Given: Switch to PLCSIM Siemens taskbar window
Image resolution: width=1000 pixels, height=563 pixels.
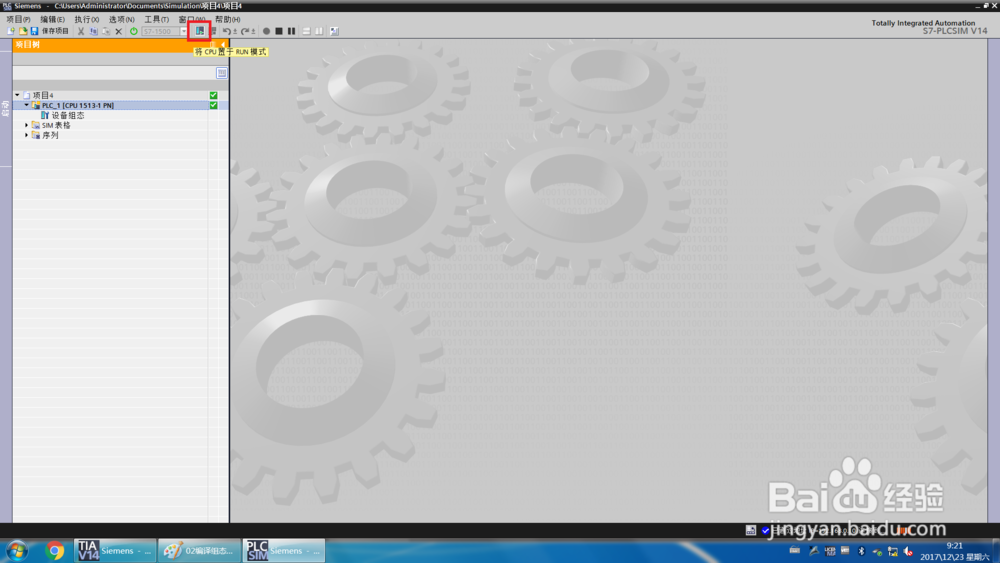Looking at the screenshot, I should (284, 551).
